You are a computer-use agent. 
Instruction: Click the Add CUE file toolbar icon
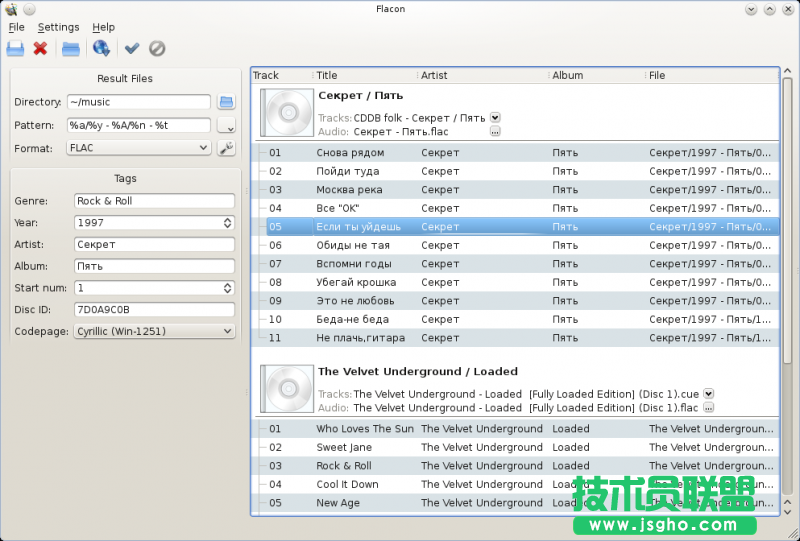coord(15,48)
